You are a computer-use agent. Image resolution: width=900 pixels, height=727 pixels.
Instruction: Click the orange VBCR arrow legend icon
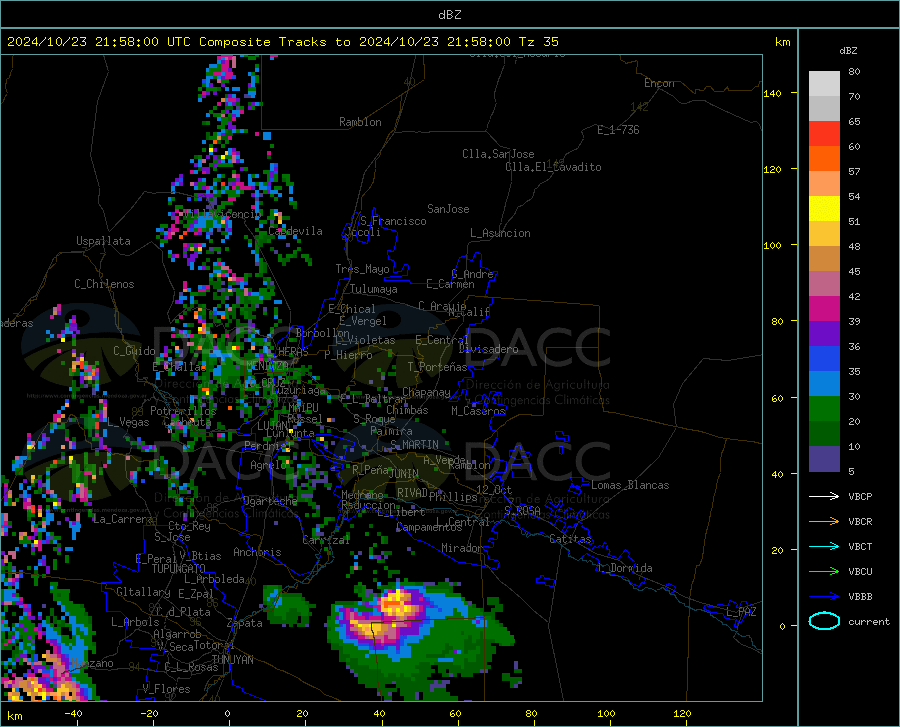tap(824, 522)
